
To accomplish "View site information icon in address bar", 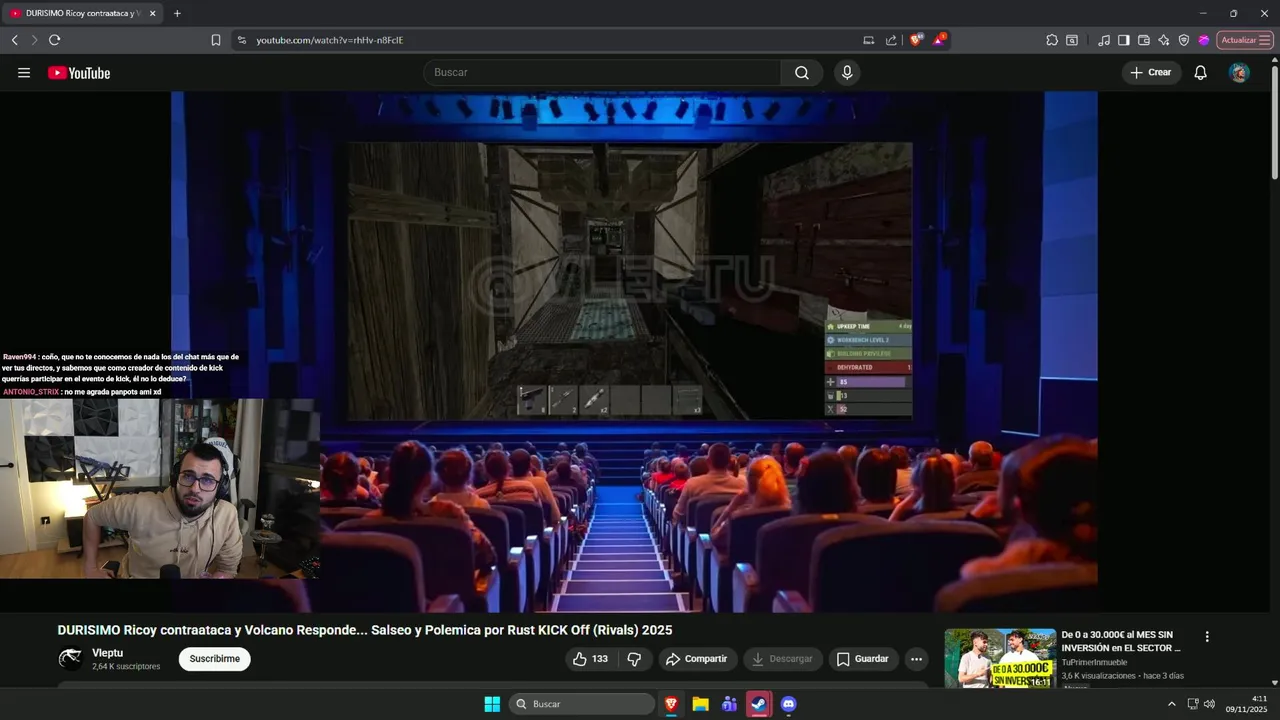I will [x=241, y=40].
